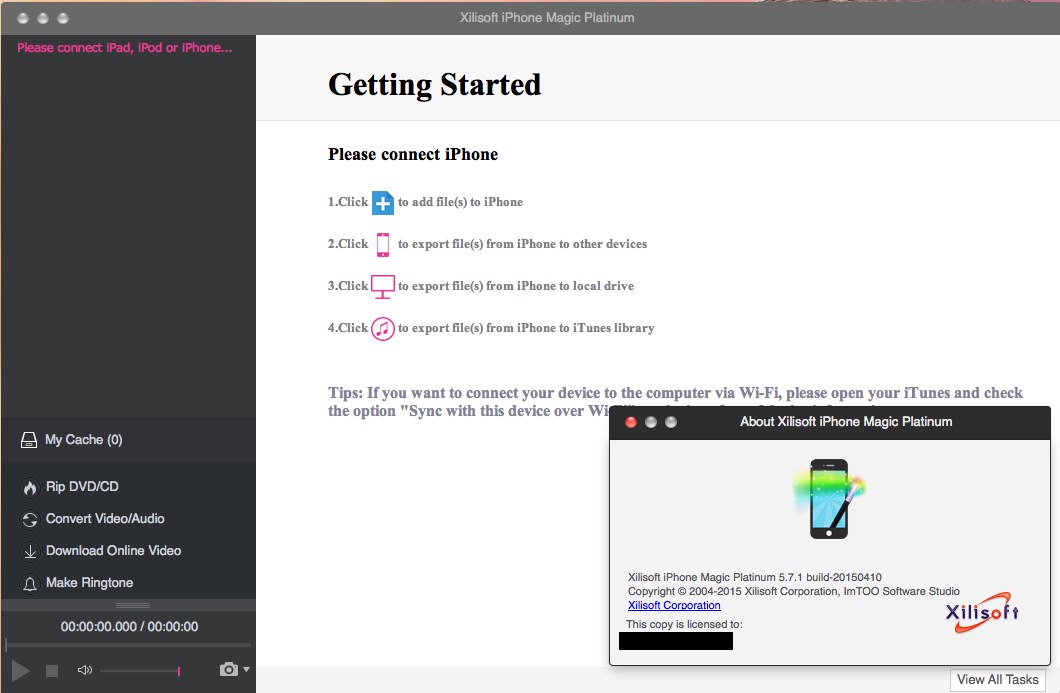Click the flame icon beside Rip DVD/CD
Screen dimensions: 1060x693
(30, 487)
